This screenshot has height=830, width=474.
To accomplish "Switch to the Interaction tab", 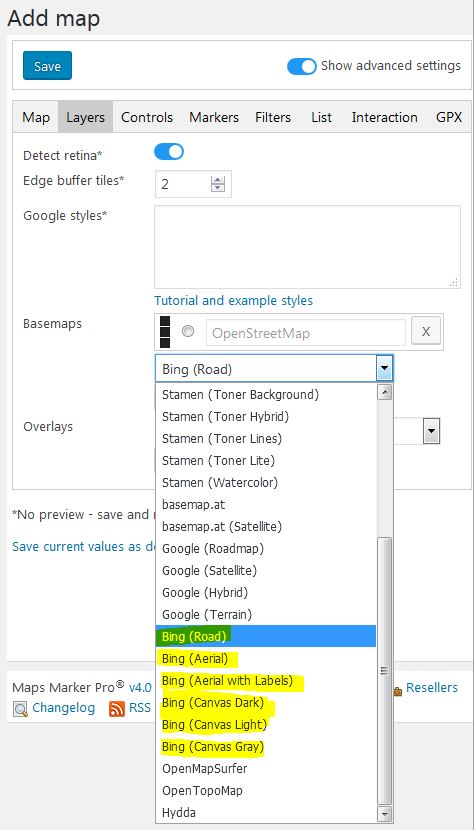I will pyautogui.click(x=384, y=117).
